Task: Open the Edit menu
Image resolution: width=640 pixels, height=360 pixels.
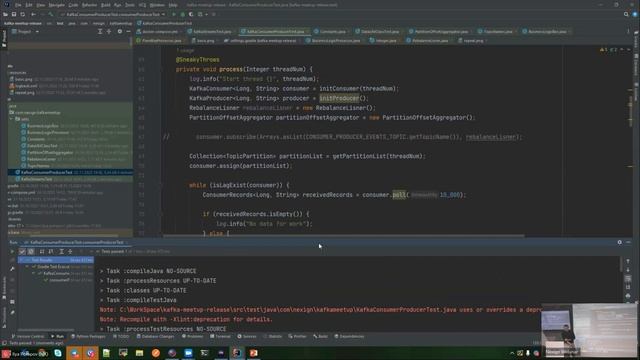Action: click(29, 5)
